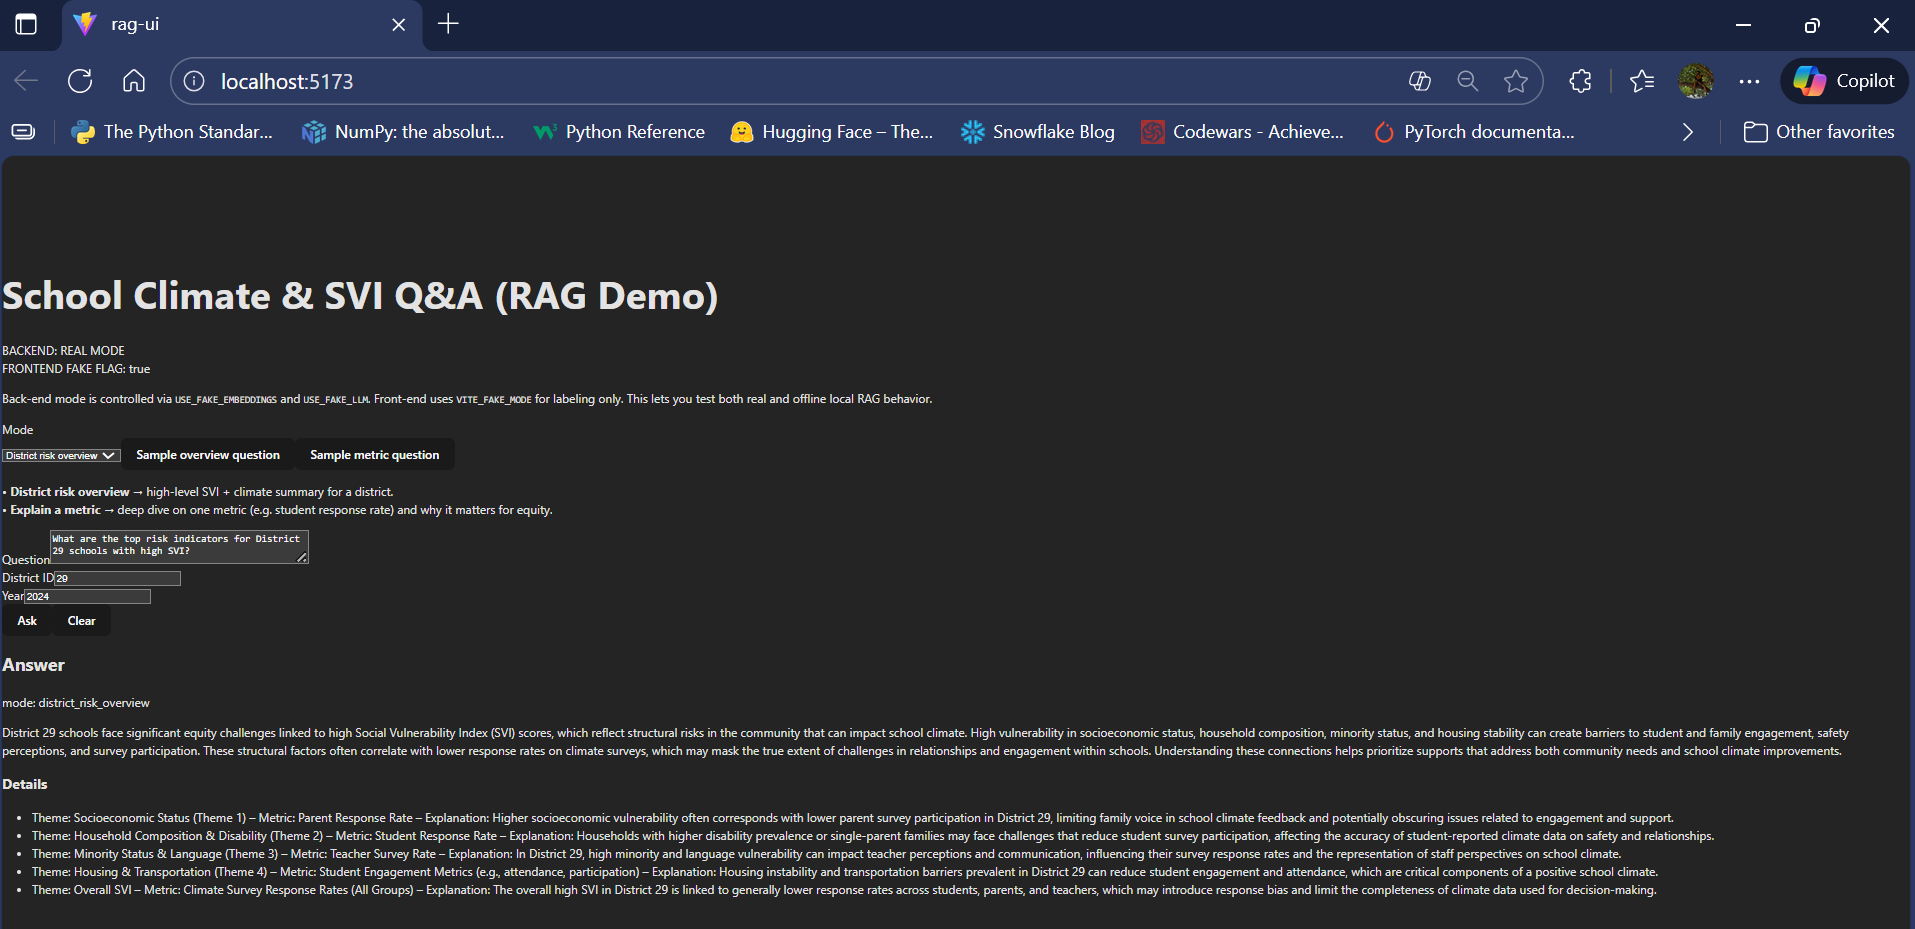Open the tab actions menu icon

[26, 24]
